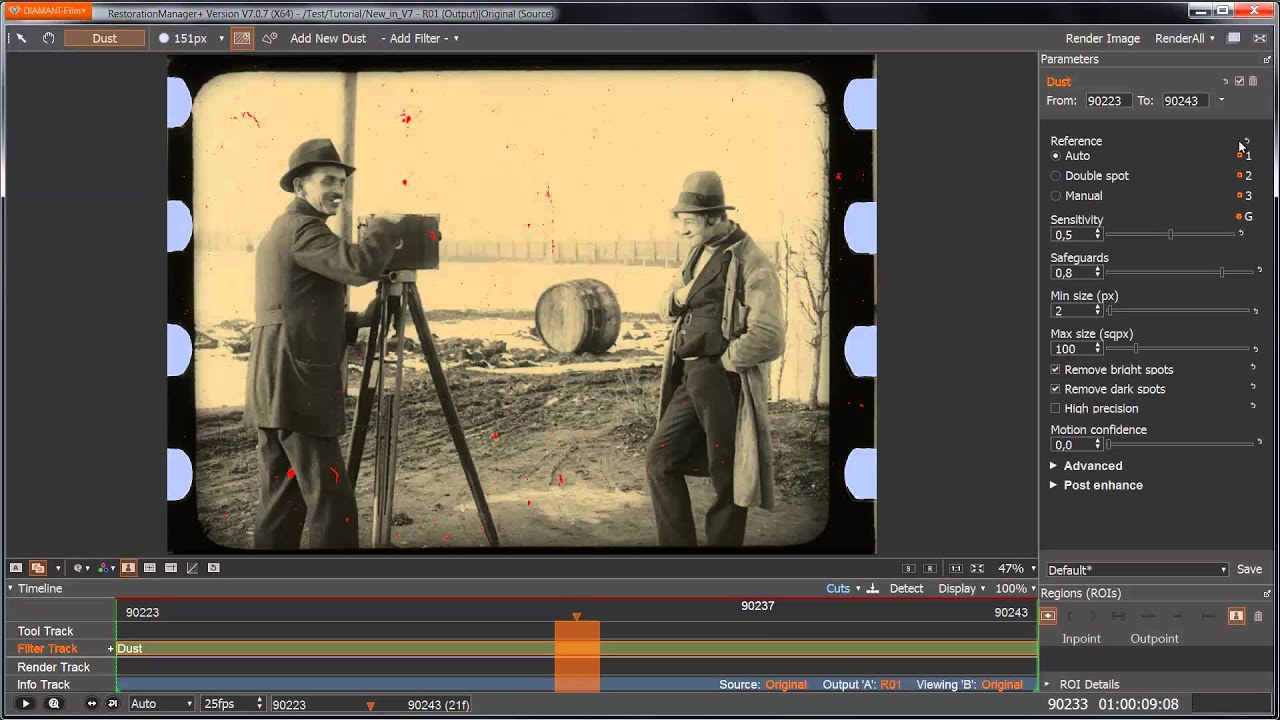Image resolution: width=1280 pixels, height=720 pixels.
Task: Toggle the red dust overlay icon
Action: (x=241, y=38)
